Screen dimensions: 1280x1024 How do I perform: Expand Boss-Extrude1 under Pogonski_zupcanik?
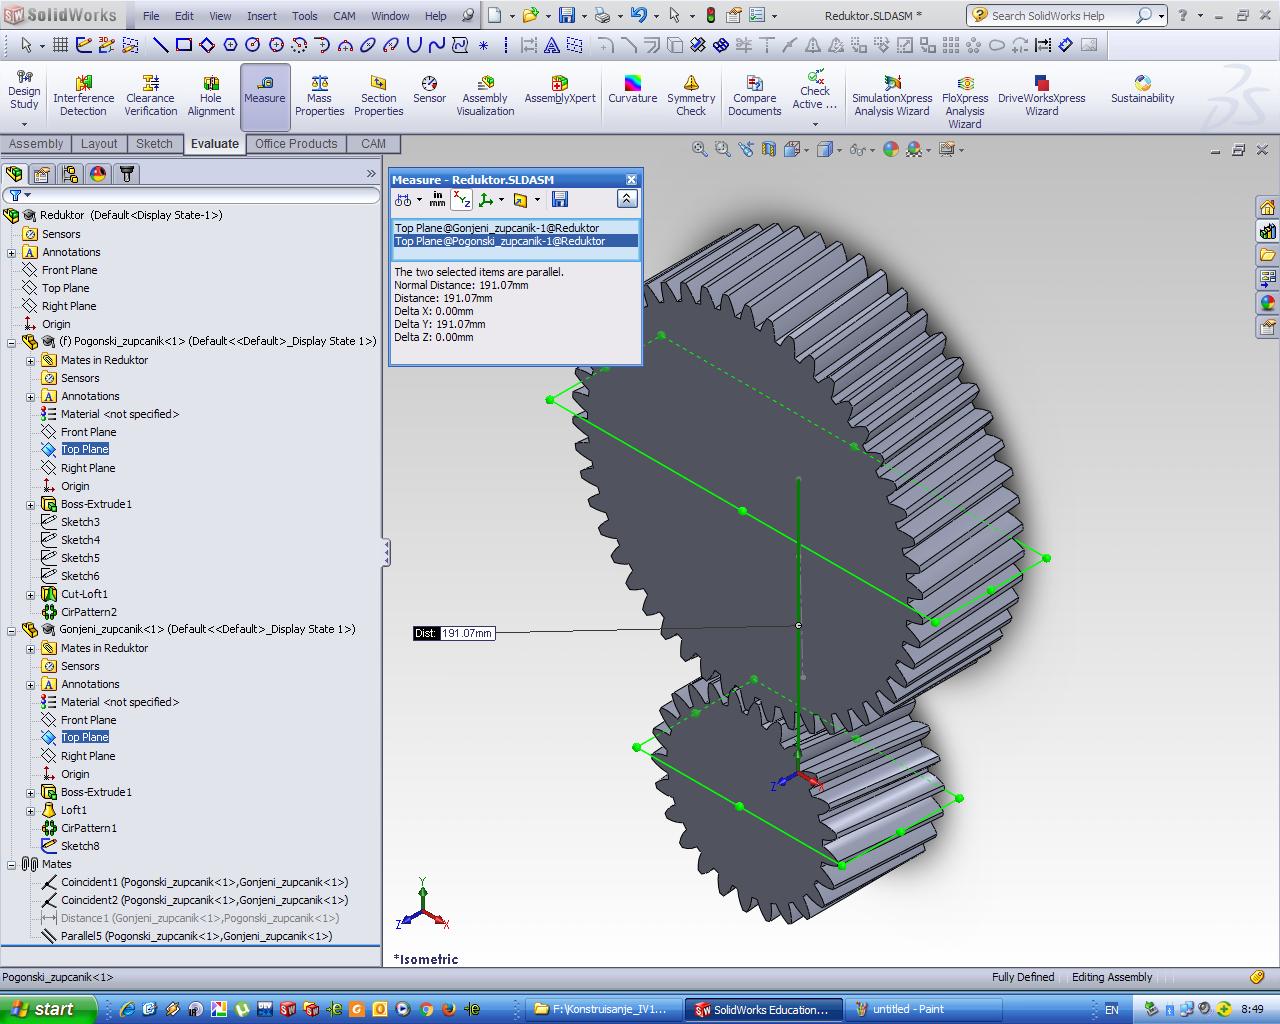click(x=31, y=505)
